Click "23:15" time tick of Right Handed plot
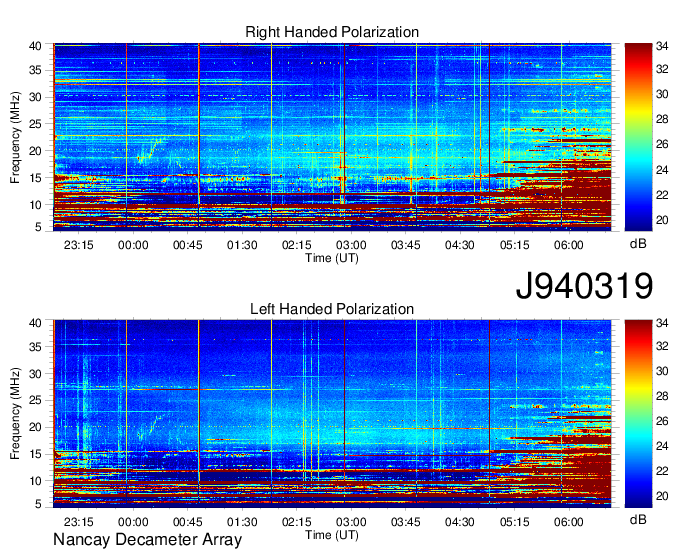This screenshot has width=680, height=552. tap(78, 245)
